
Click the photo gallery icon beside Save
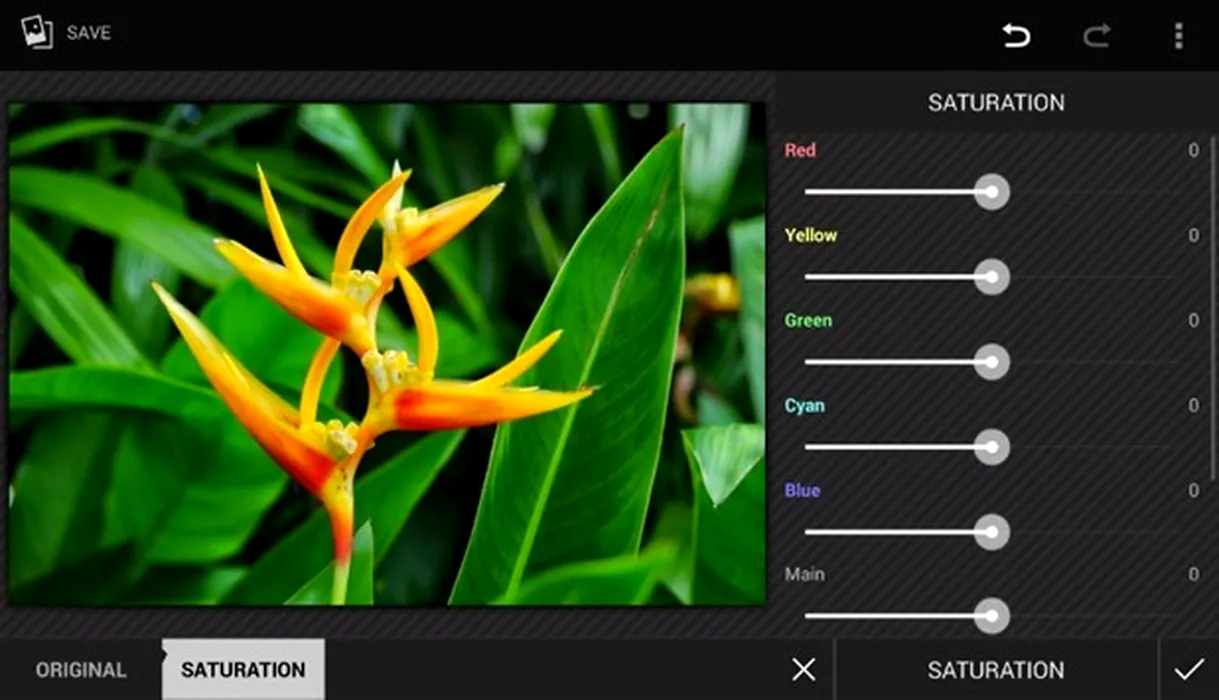click(x=36, y=33)
